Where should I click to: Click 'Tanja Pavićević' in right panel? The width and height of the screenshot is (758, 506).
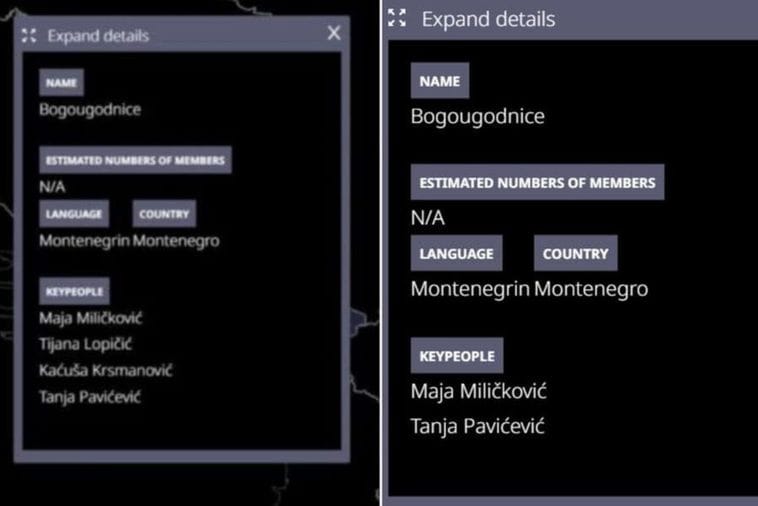(x=478, y=426)
